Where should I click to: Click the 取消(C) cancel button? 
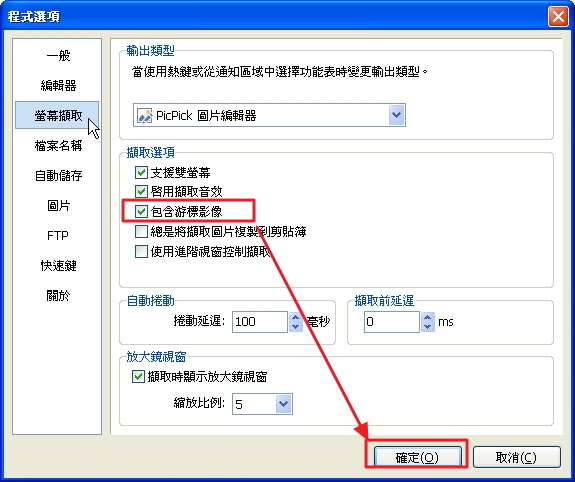pos(516,457)
